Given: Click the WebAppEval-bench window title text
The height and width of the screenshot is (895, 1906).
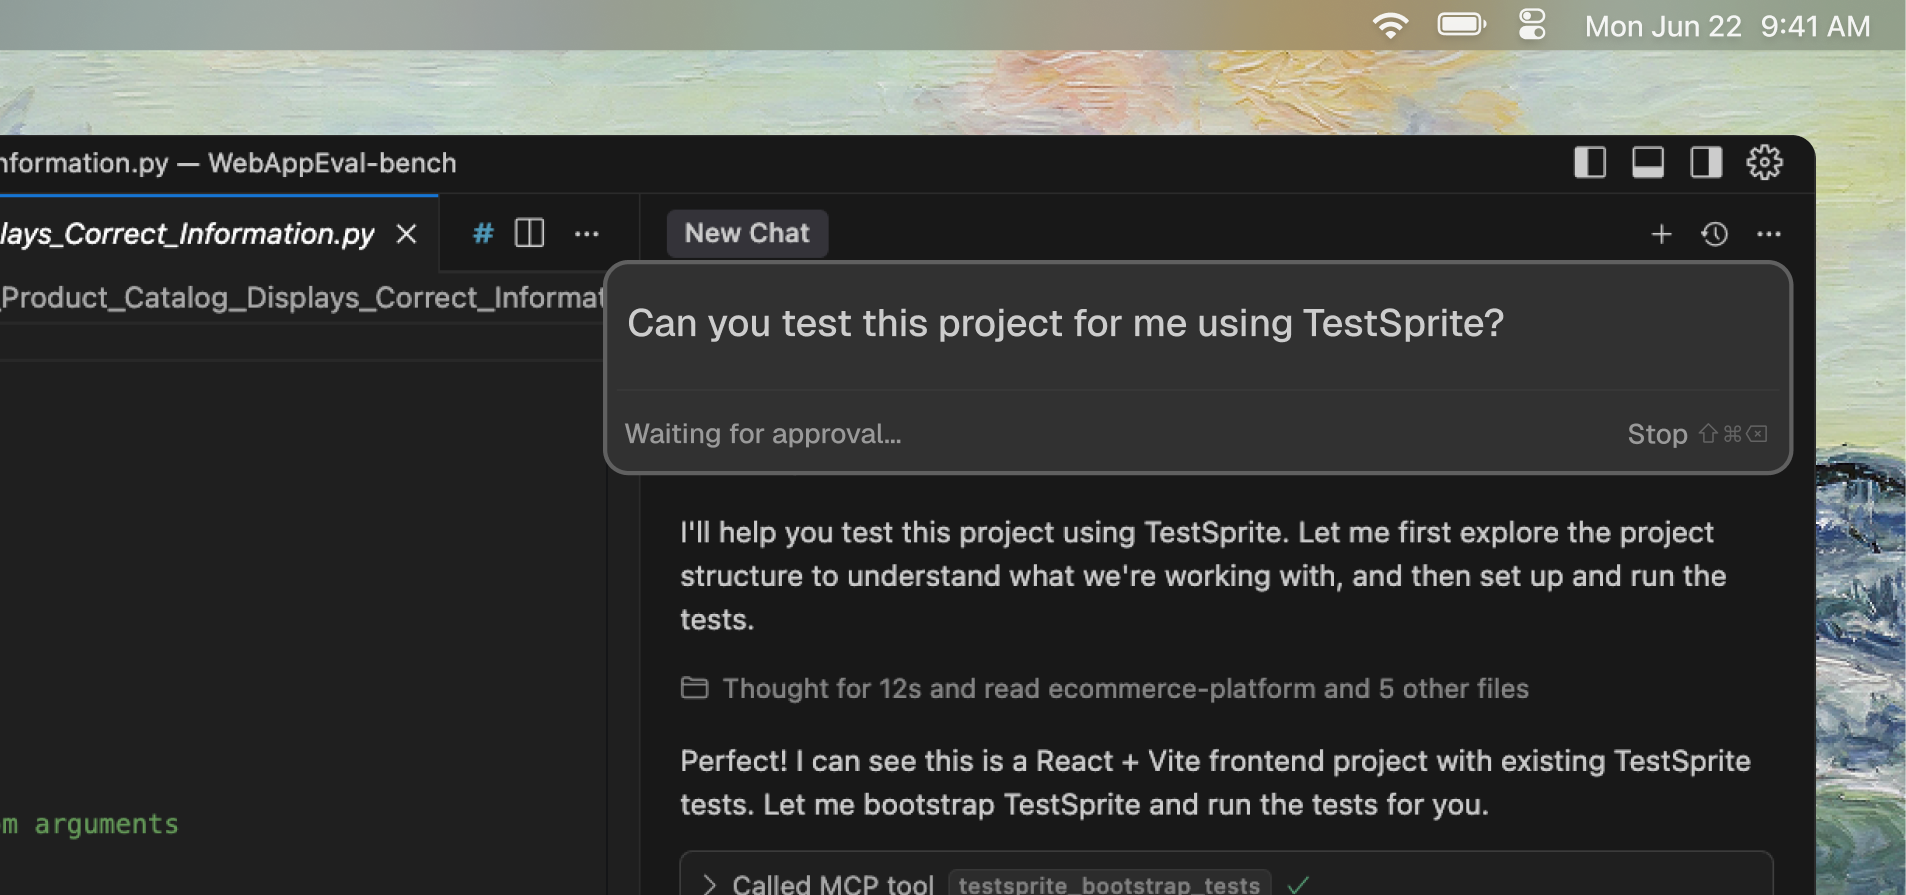Looking at the screenshot, I should (332, 163).
